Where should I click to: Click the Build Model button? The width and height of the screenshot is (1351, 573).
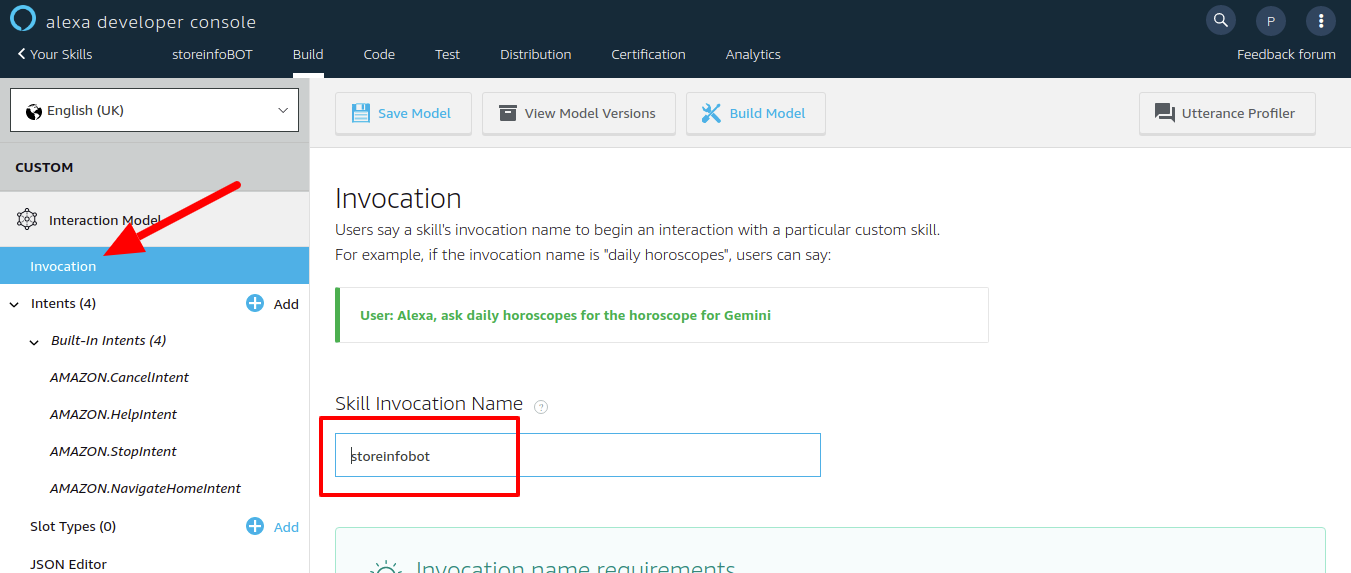point(755,113)
